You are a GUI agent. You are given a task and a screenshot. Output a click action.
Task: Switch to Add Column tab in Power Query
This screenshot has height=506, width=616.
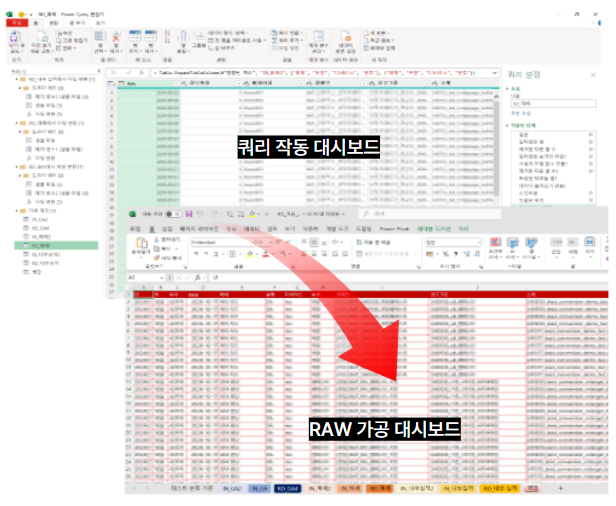(x=77, y=23)
